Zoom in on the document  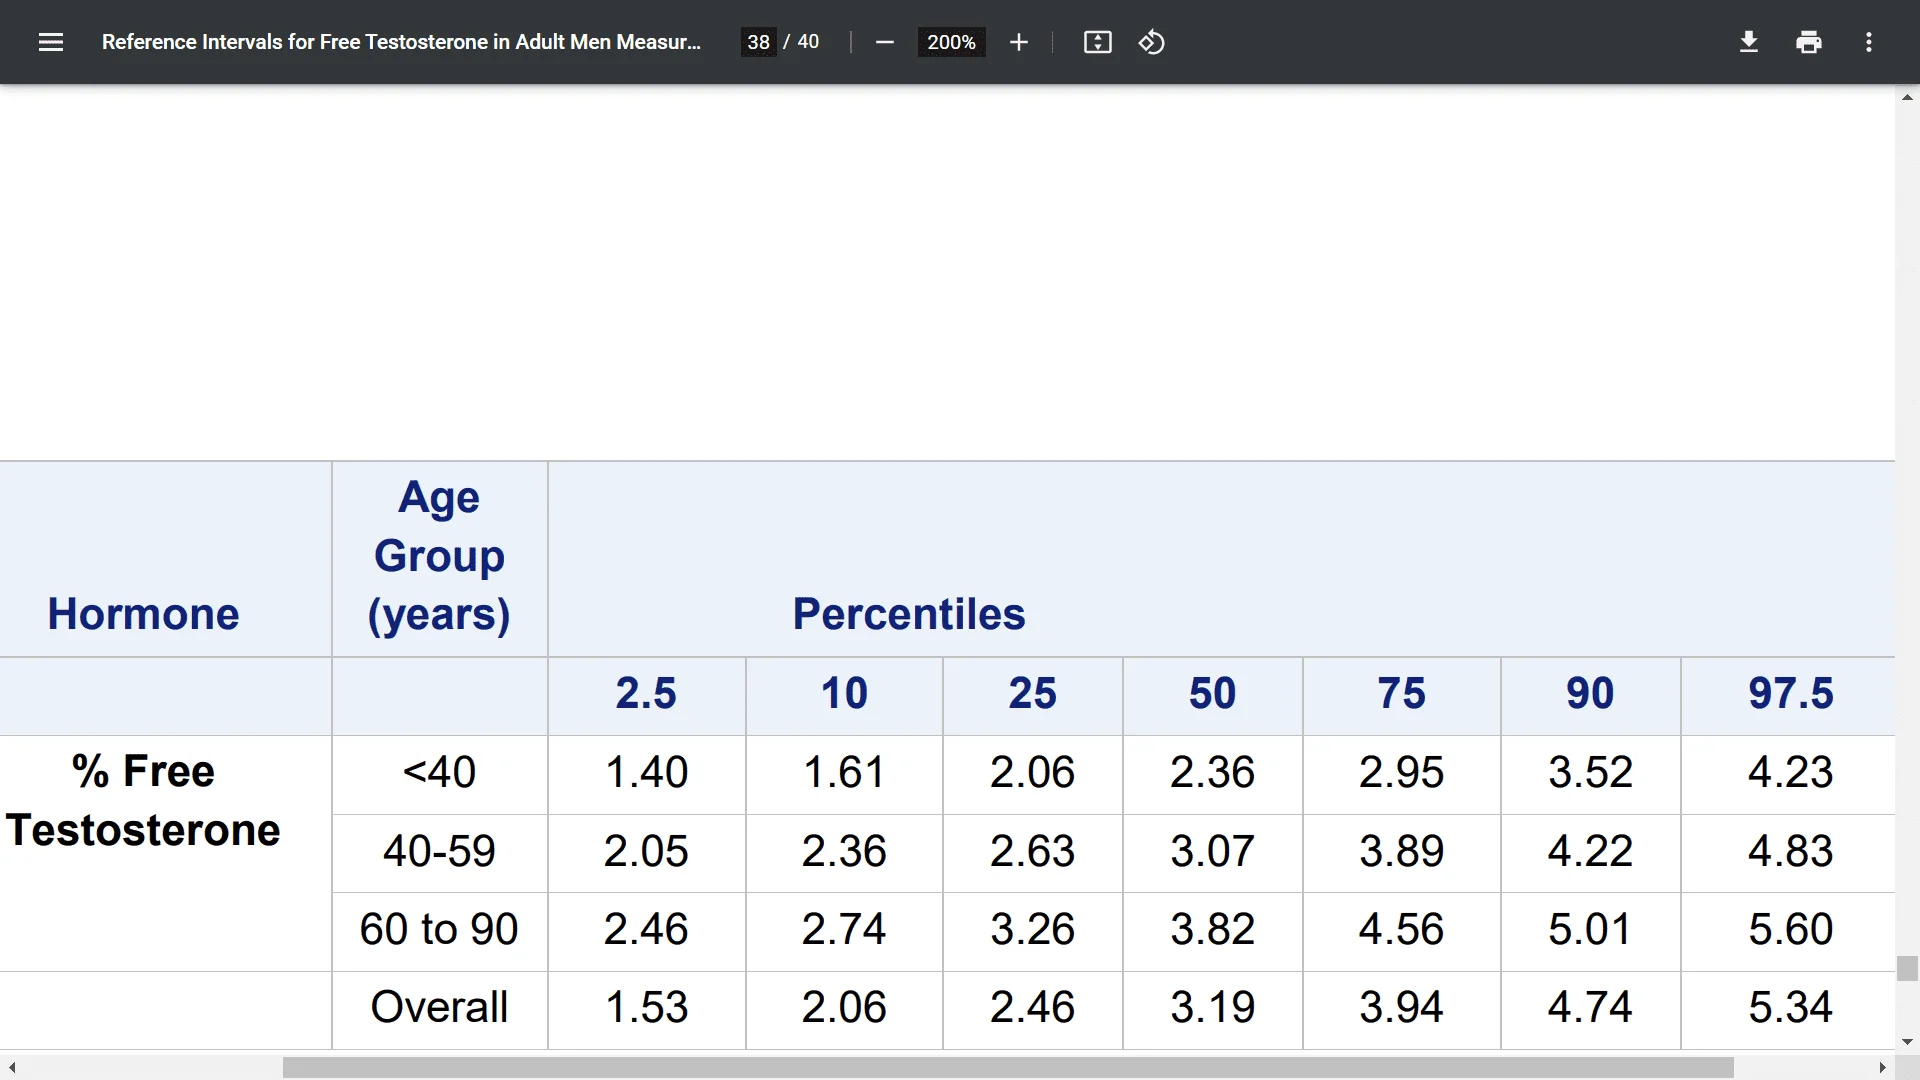coord(1018,42)
